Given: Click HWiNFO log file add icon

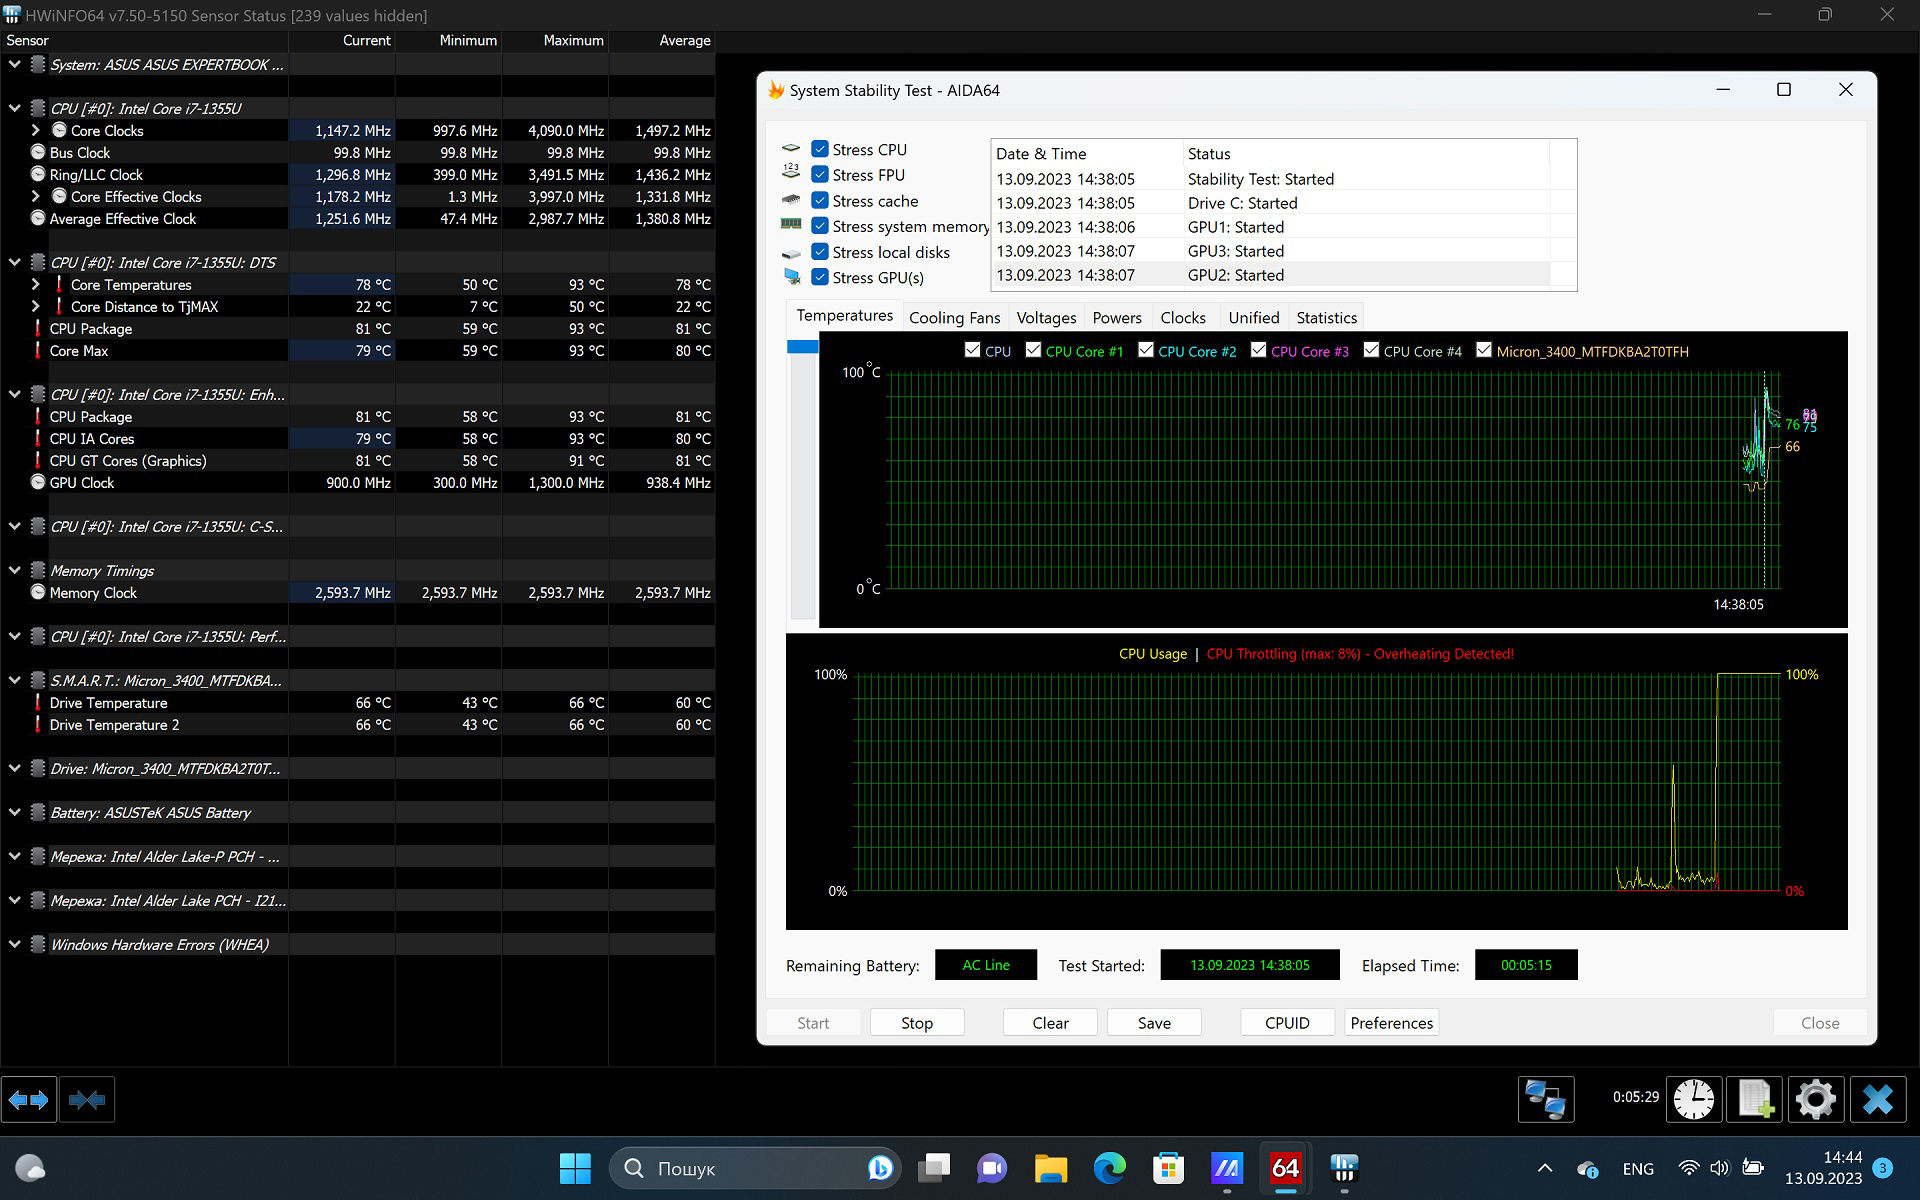Looking at the screenshot, I should [x=1755, y=1100].
